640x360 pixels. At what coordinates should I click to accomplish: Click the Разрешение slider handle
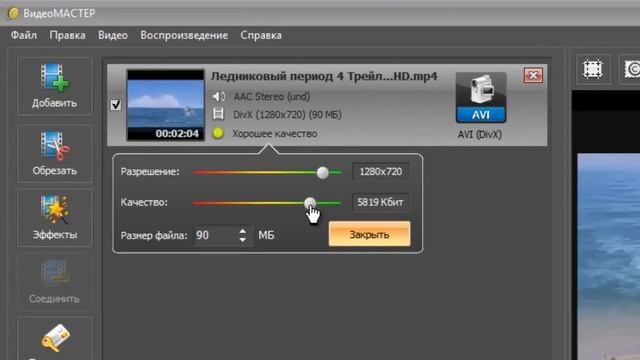322,172
